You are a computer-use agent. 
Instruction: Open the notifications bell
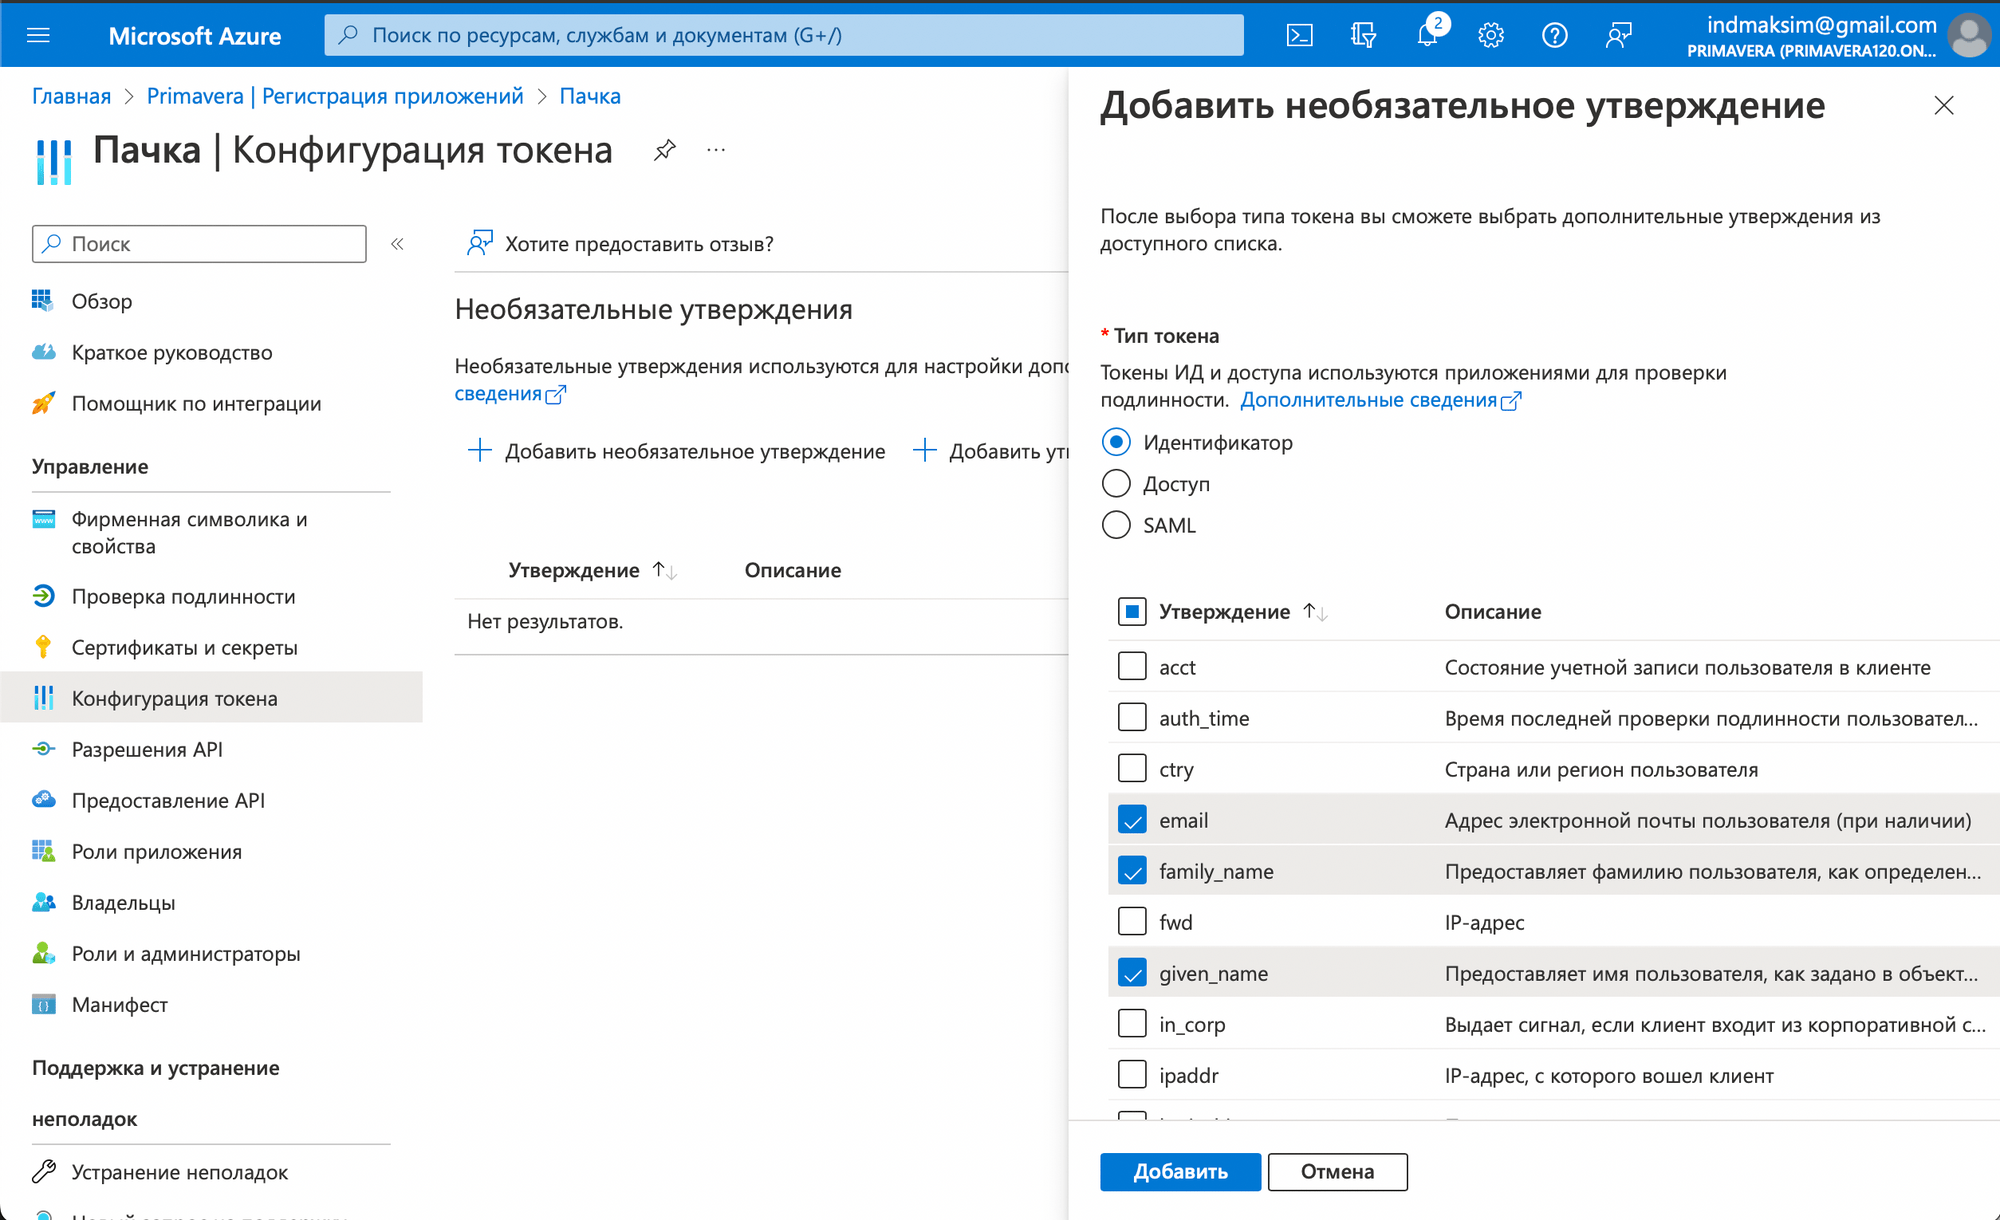pyautogui.click(x=1427, y=36)
